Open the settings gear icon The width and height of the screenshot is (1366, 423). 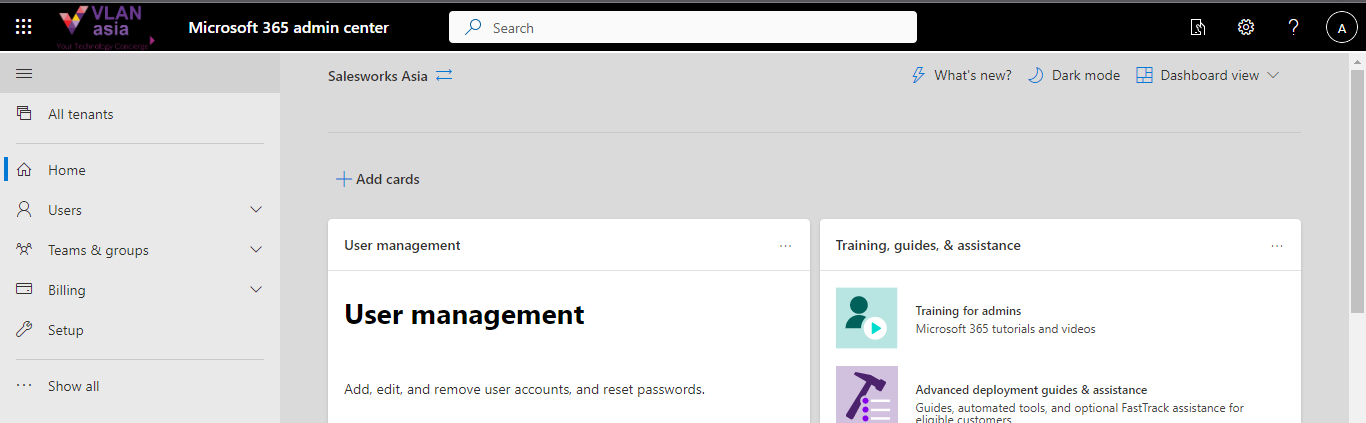click(x=1246, y=27)
